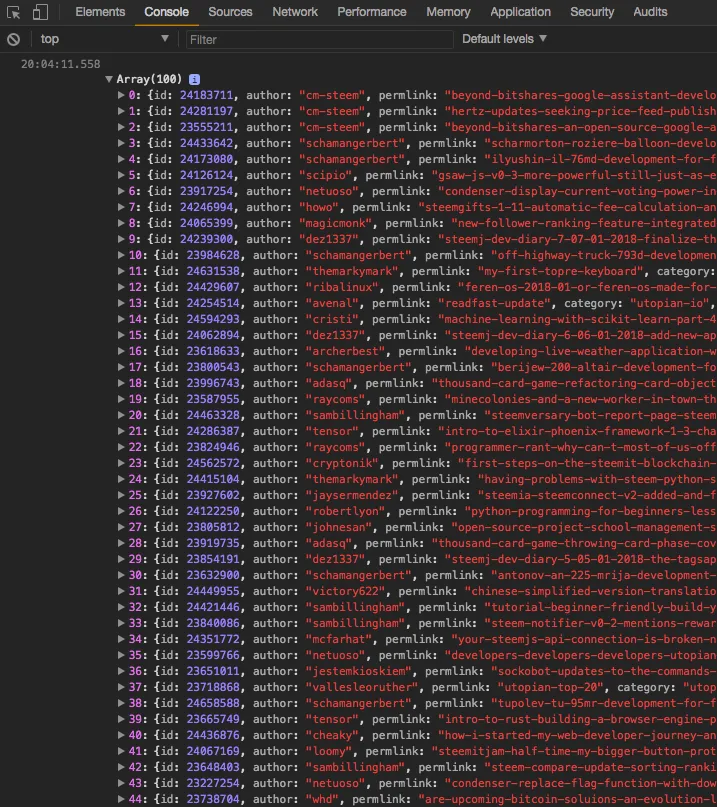
Task: Click permlink "utopian-top-20" in row 37
Action: (551, 687)
